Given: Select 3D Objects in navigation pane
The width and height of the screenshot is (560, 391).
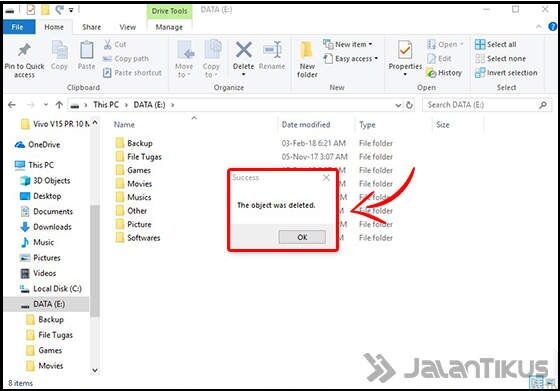Looking at the screenshot, I should pos(45,181).
